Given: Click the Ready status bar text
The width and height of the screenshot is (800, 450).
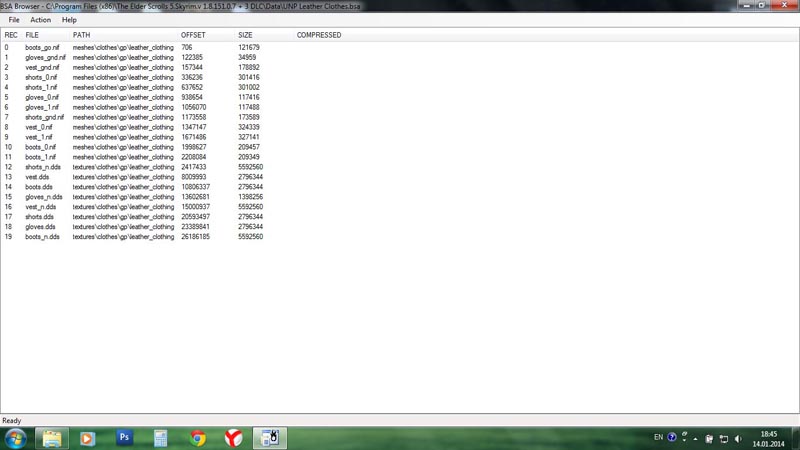Looking at the screenshot, I should pyautogui.click(x=12, y=421).
